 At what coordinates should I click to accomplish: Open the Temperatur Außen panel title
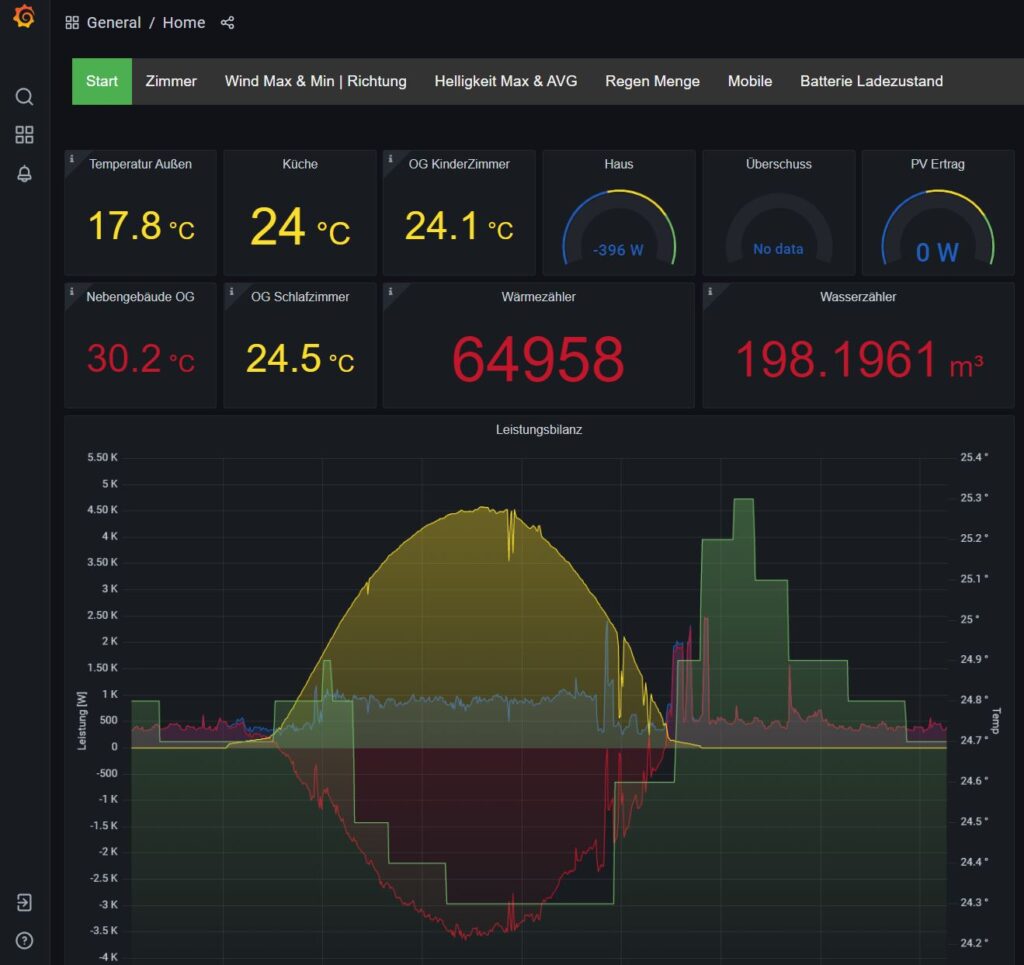click(x=140, y=165)
